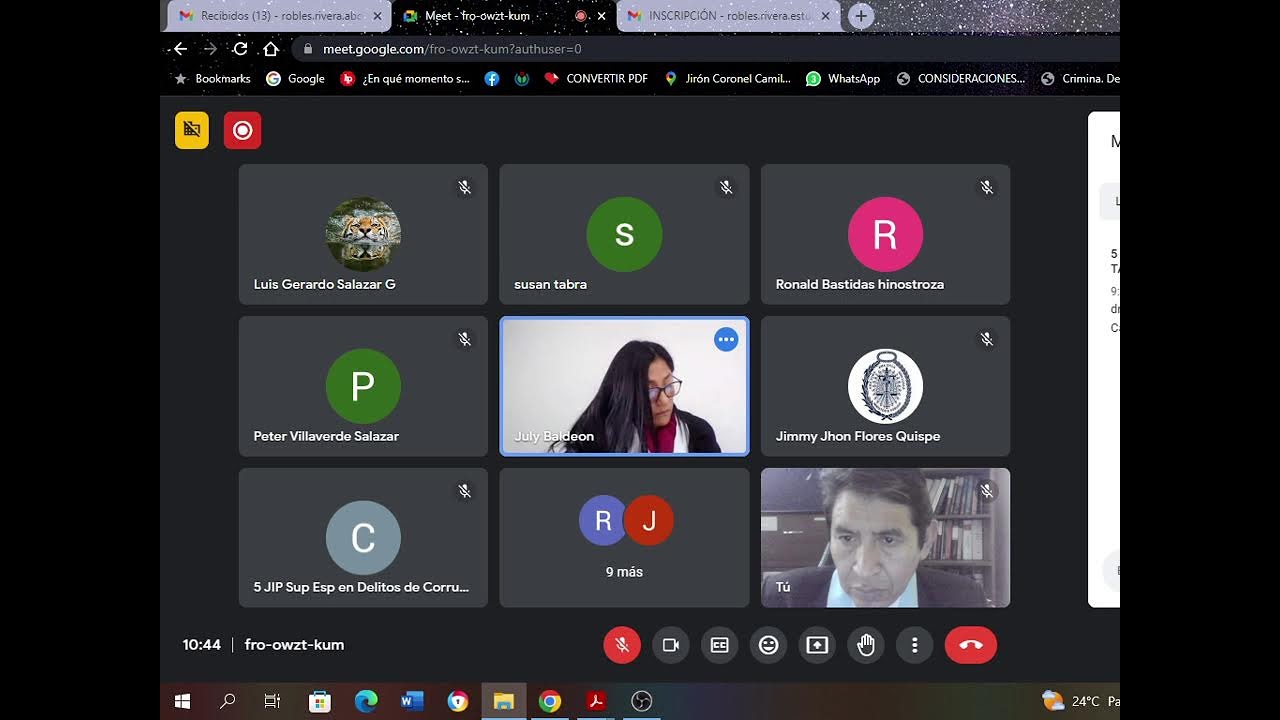Select Peter Villaverde green P avatar
Screen dimensions: 1280x720
coord(363,386)
